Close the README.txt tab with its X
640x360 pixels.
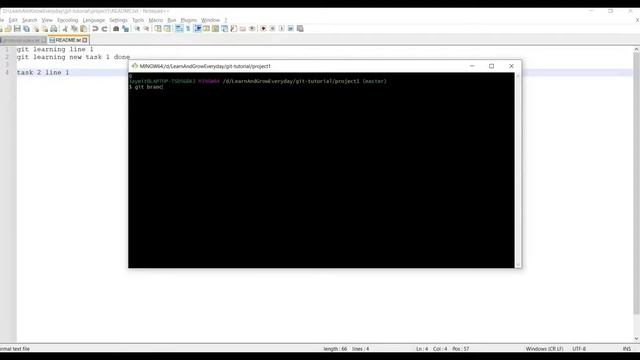[x=85, y=40]
